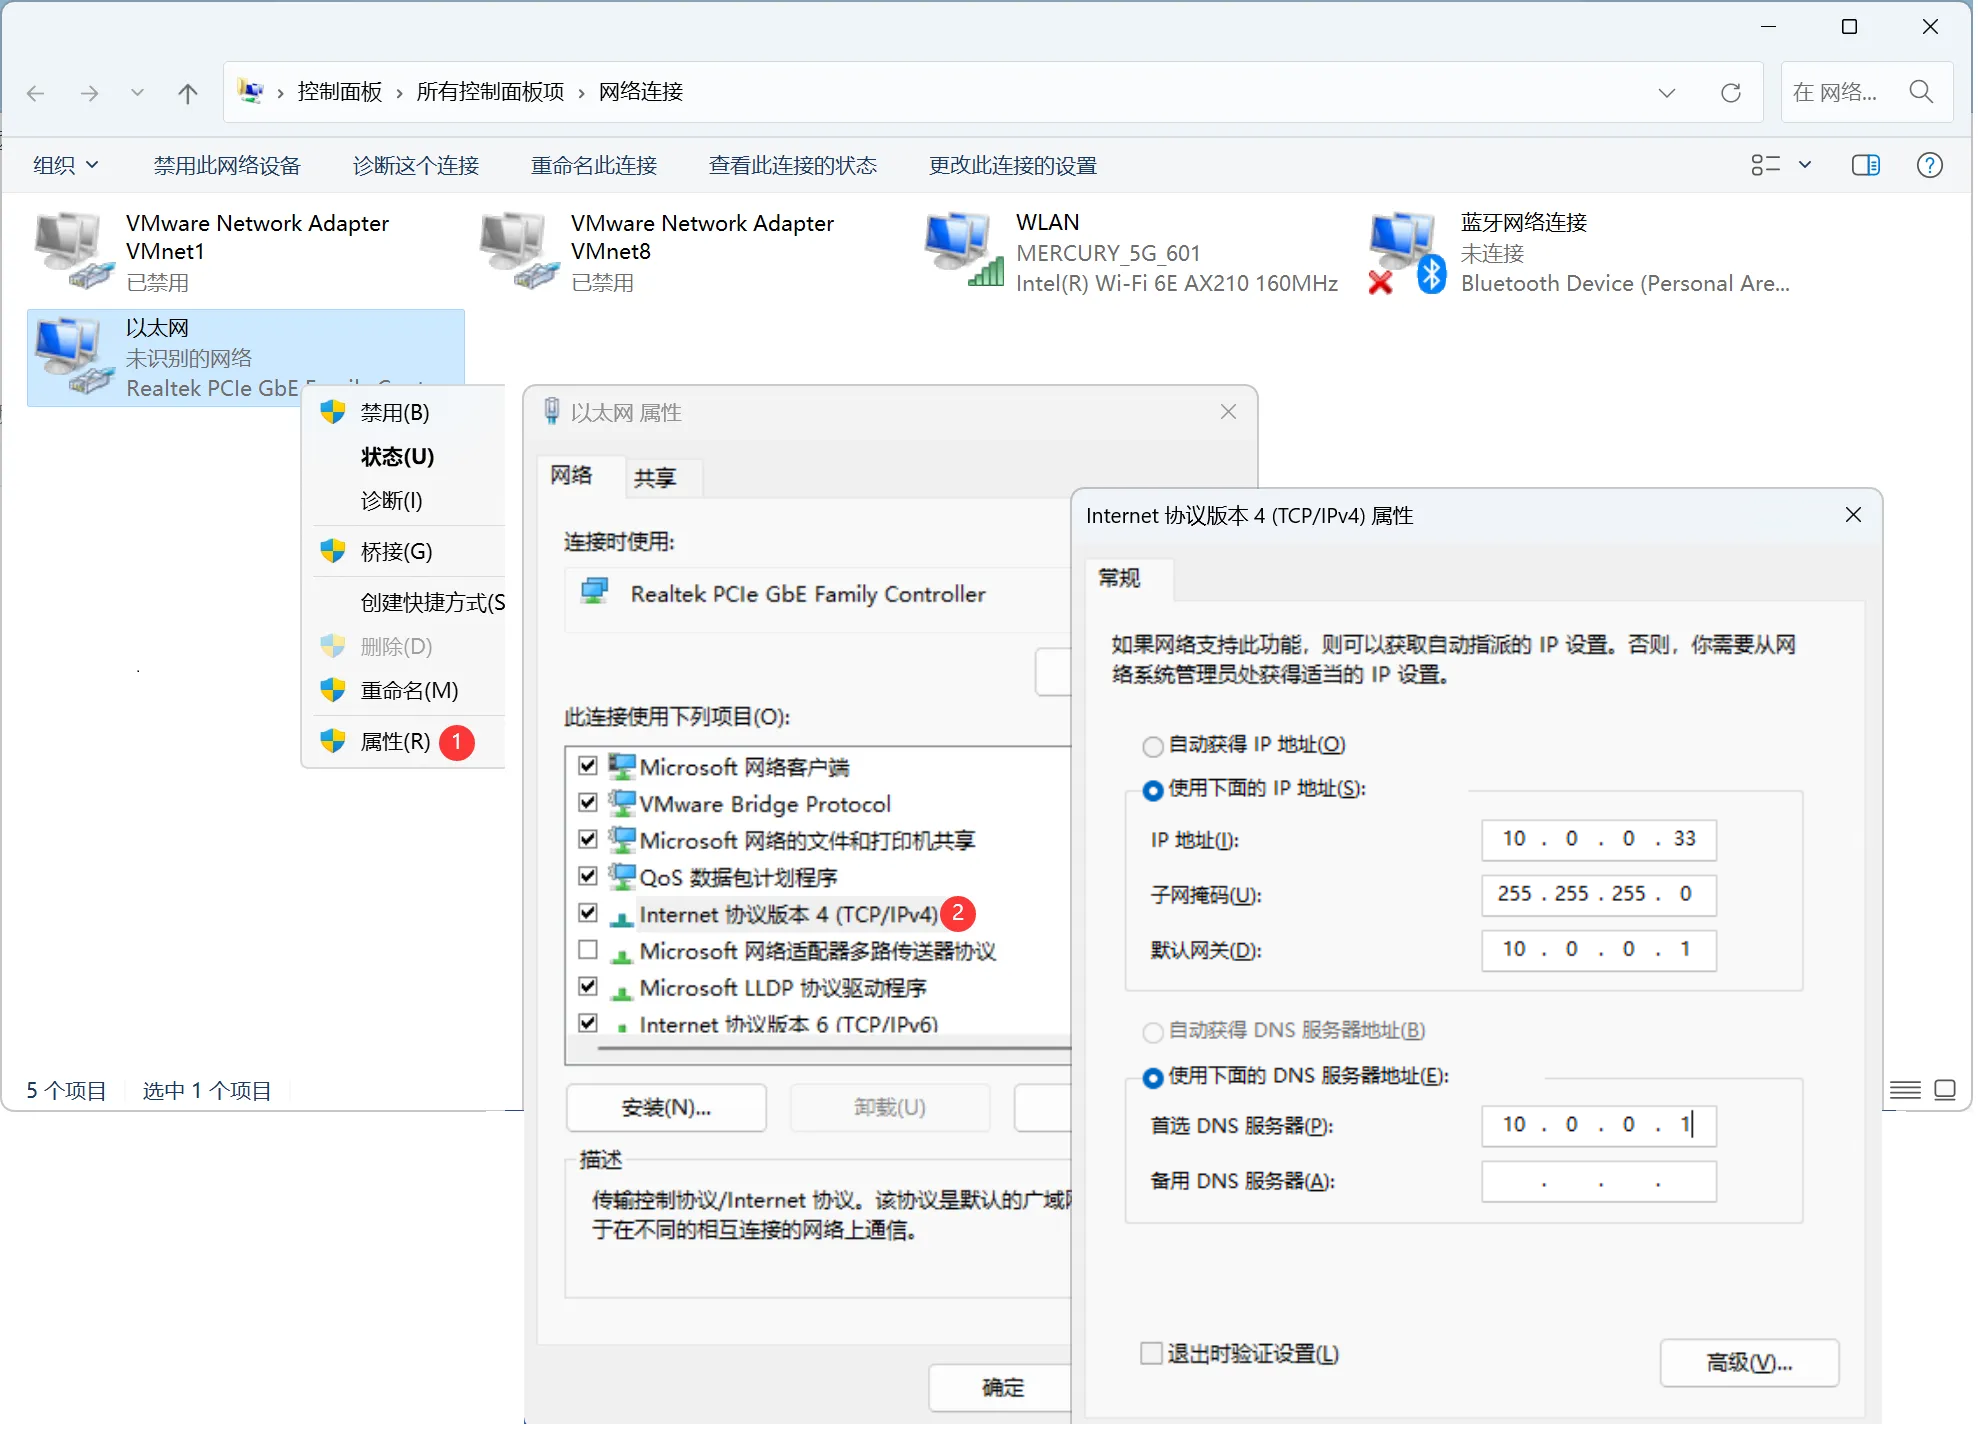Refresh the network connections view
This screenshot has width=1978, height=1438.
(x=1730, y=93)
